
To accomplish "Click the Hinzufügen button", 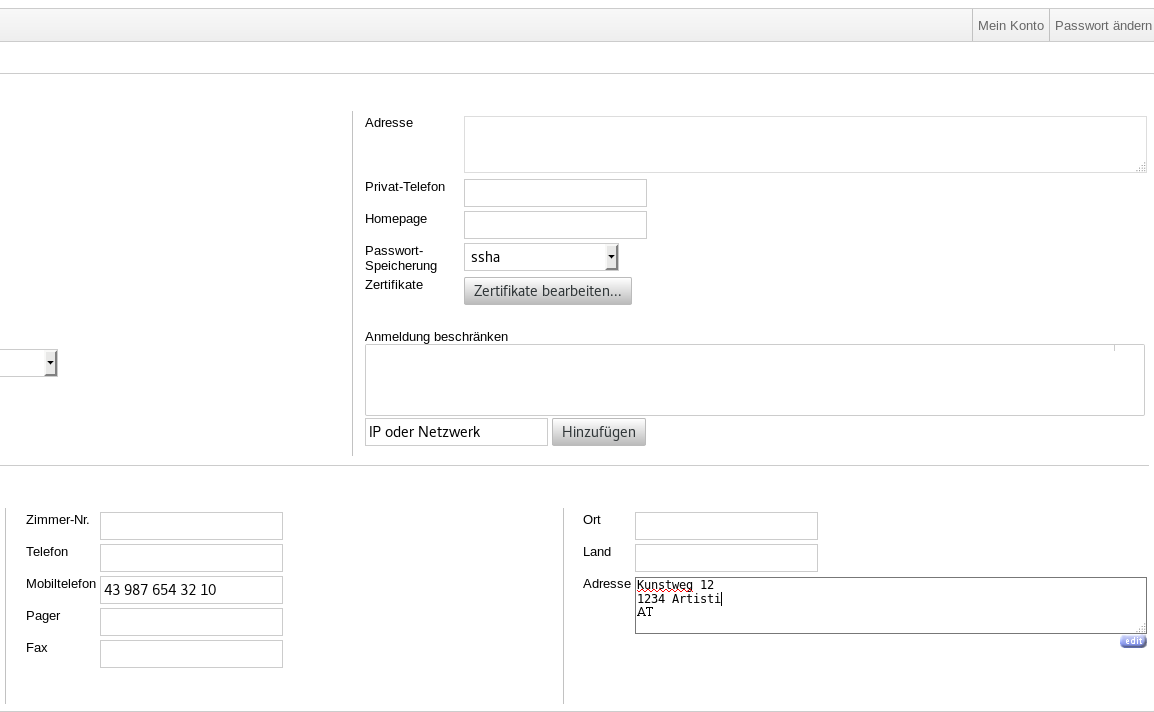I will 598,432.
